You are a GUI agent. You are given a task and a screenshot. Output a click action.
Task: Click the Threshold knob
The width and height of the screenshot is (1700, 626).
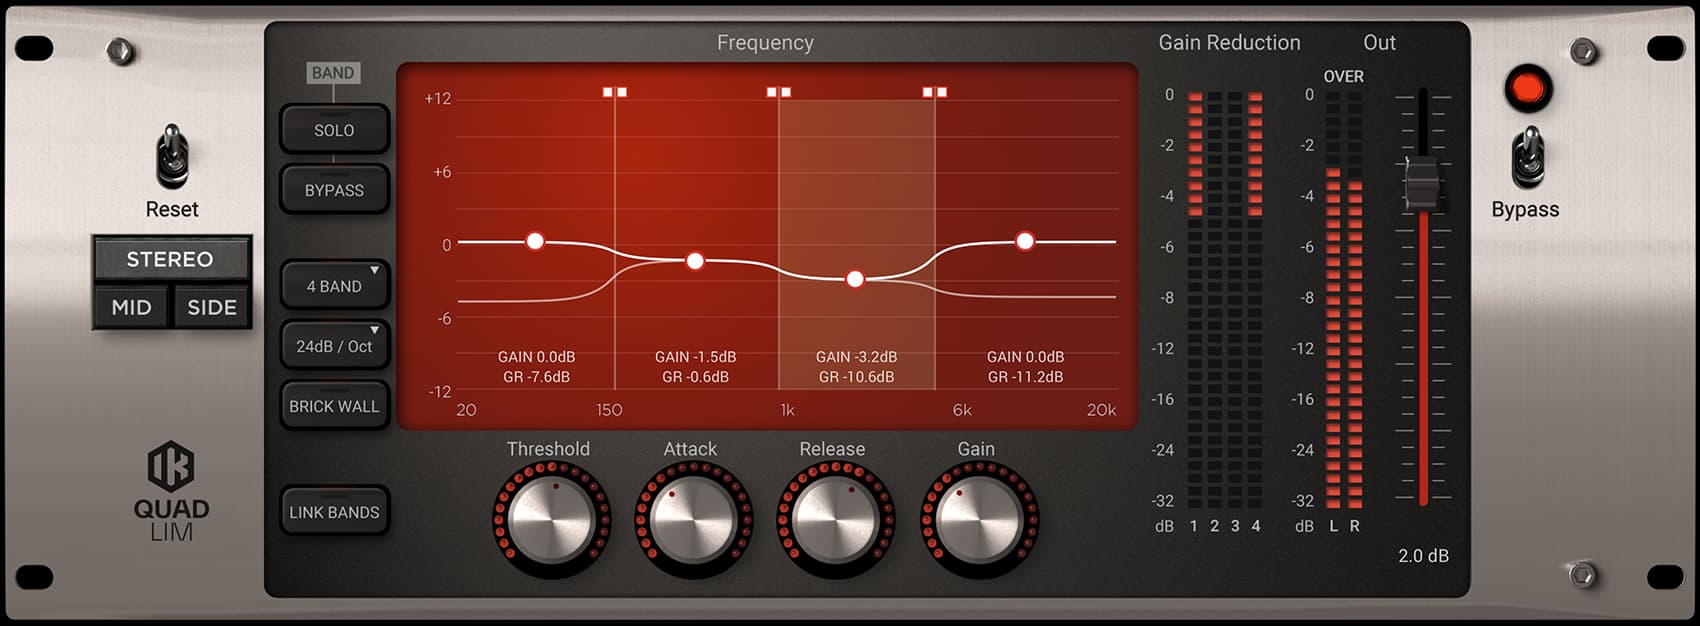click(551, 519)
